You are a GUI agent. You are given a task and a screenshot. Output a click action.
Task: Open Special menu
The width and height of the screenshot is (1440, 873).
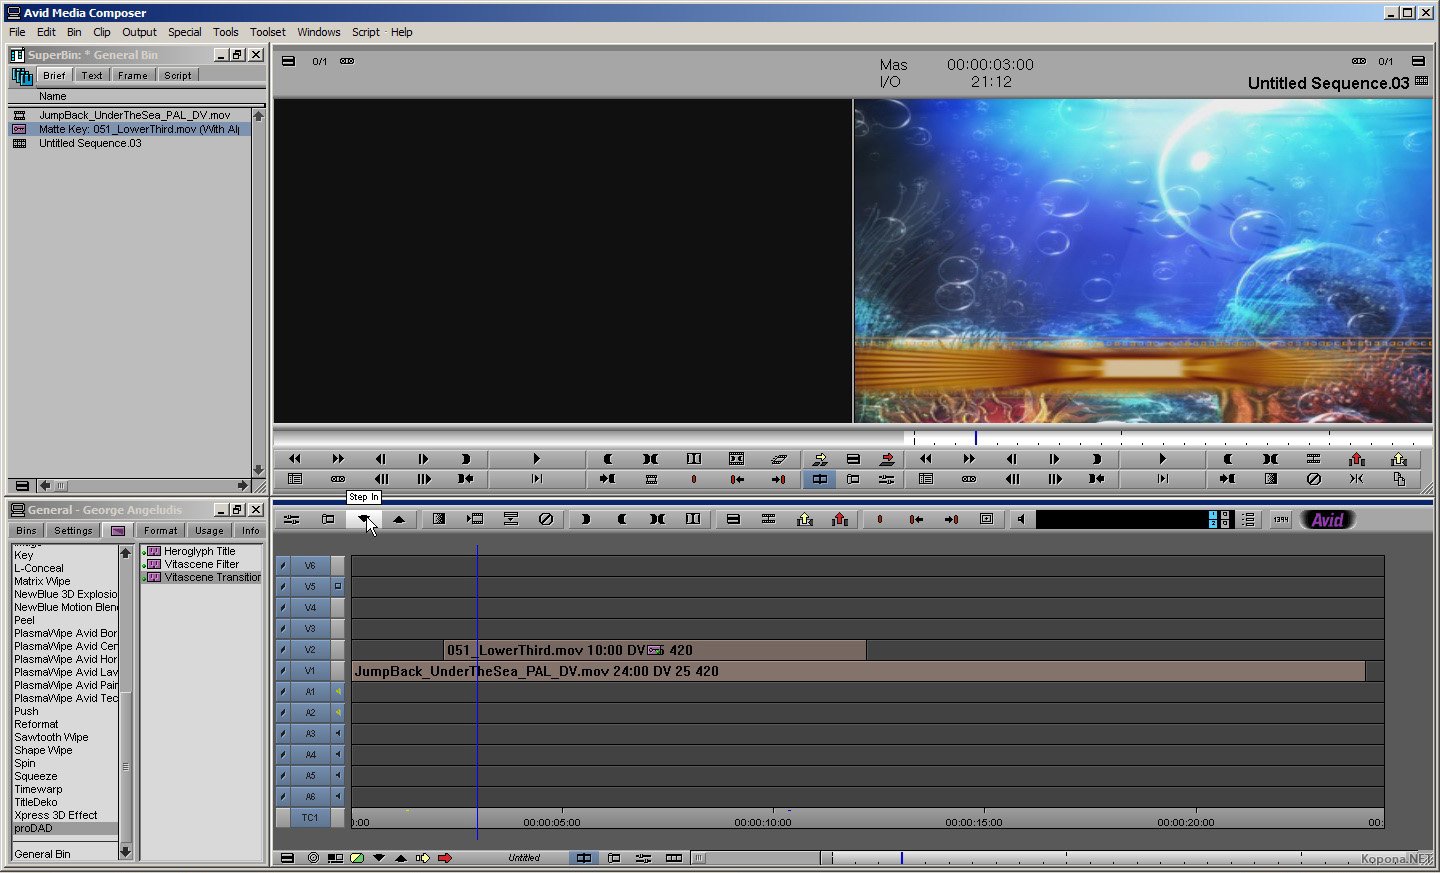pos(184,32)
